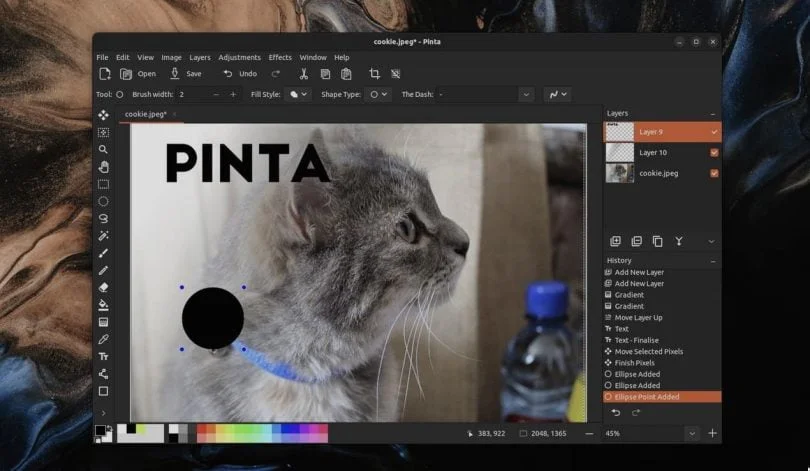Select the Move Selected tool
Screen dimensions: 810x471
(103, 115)
